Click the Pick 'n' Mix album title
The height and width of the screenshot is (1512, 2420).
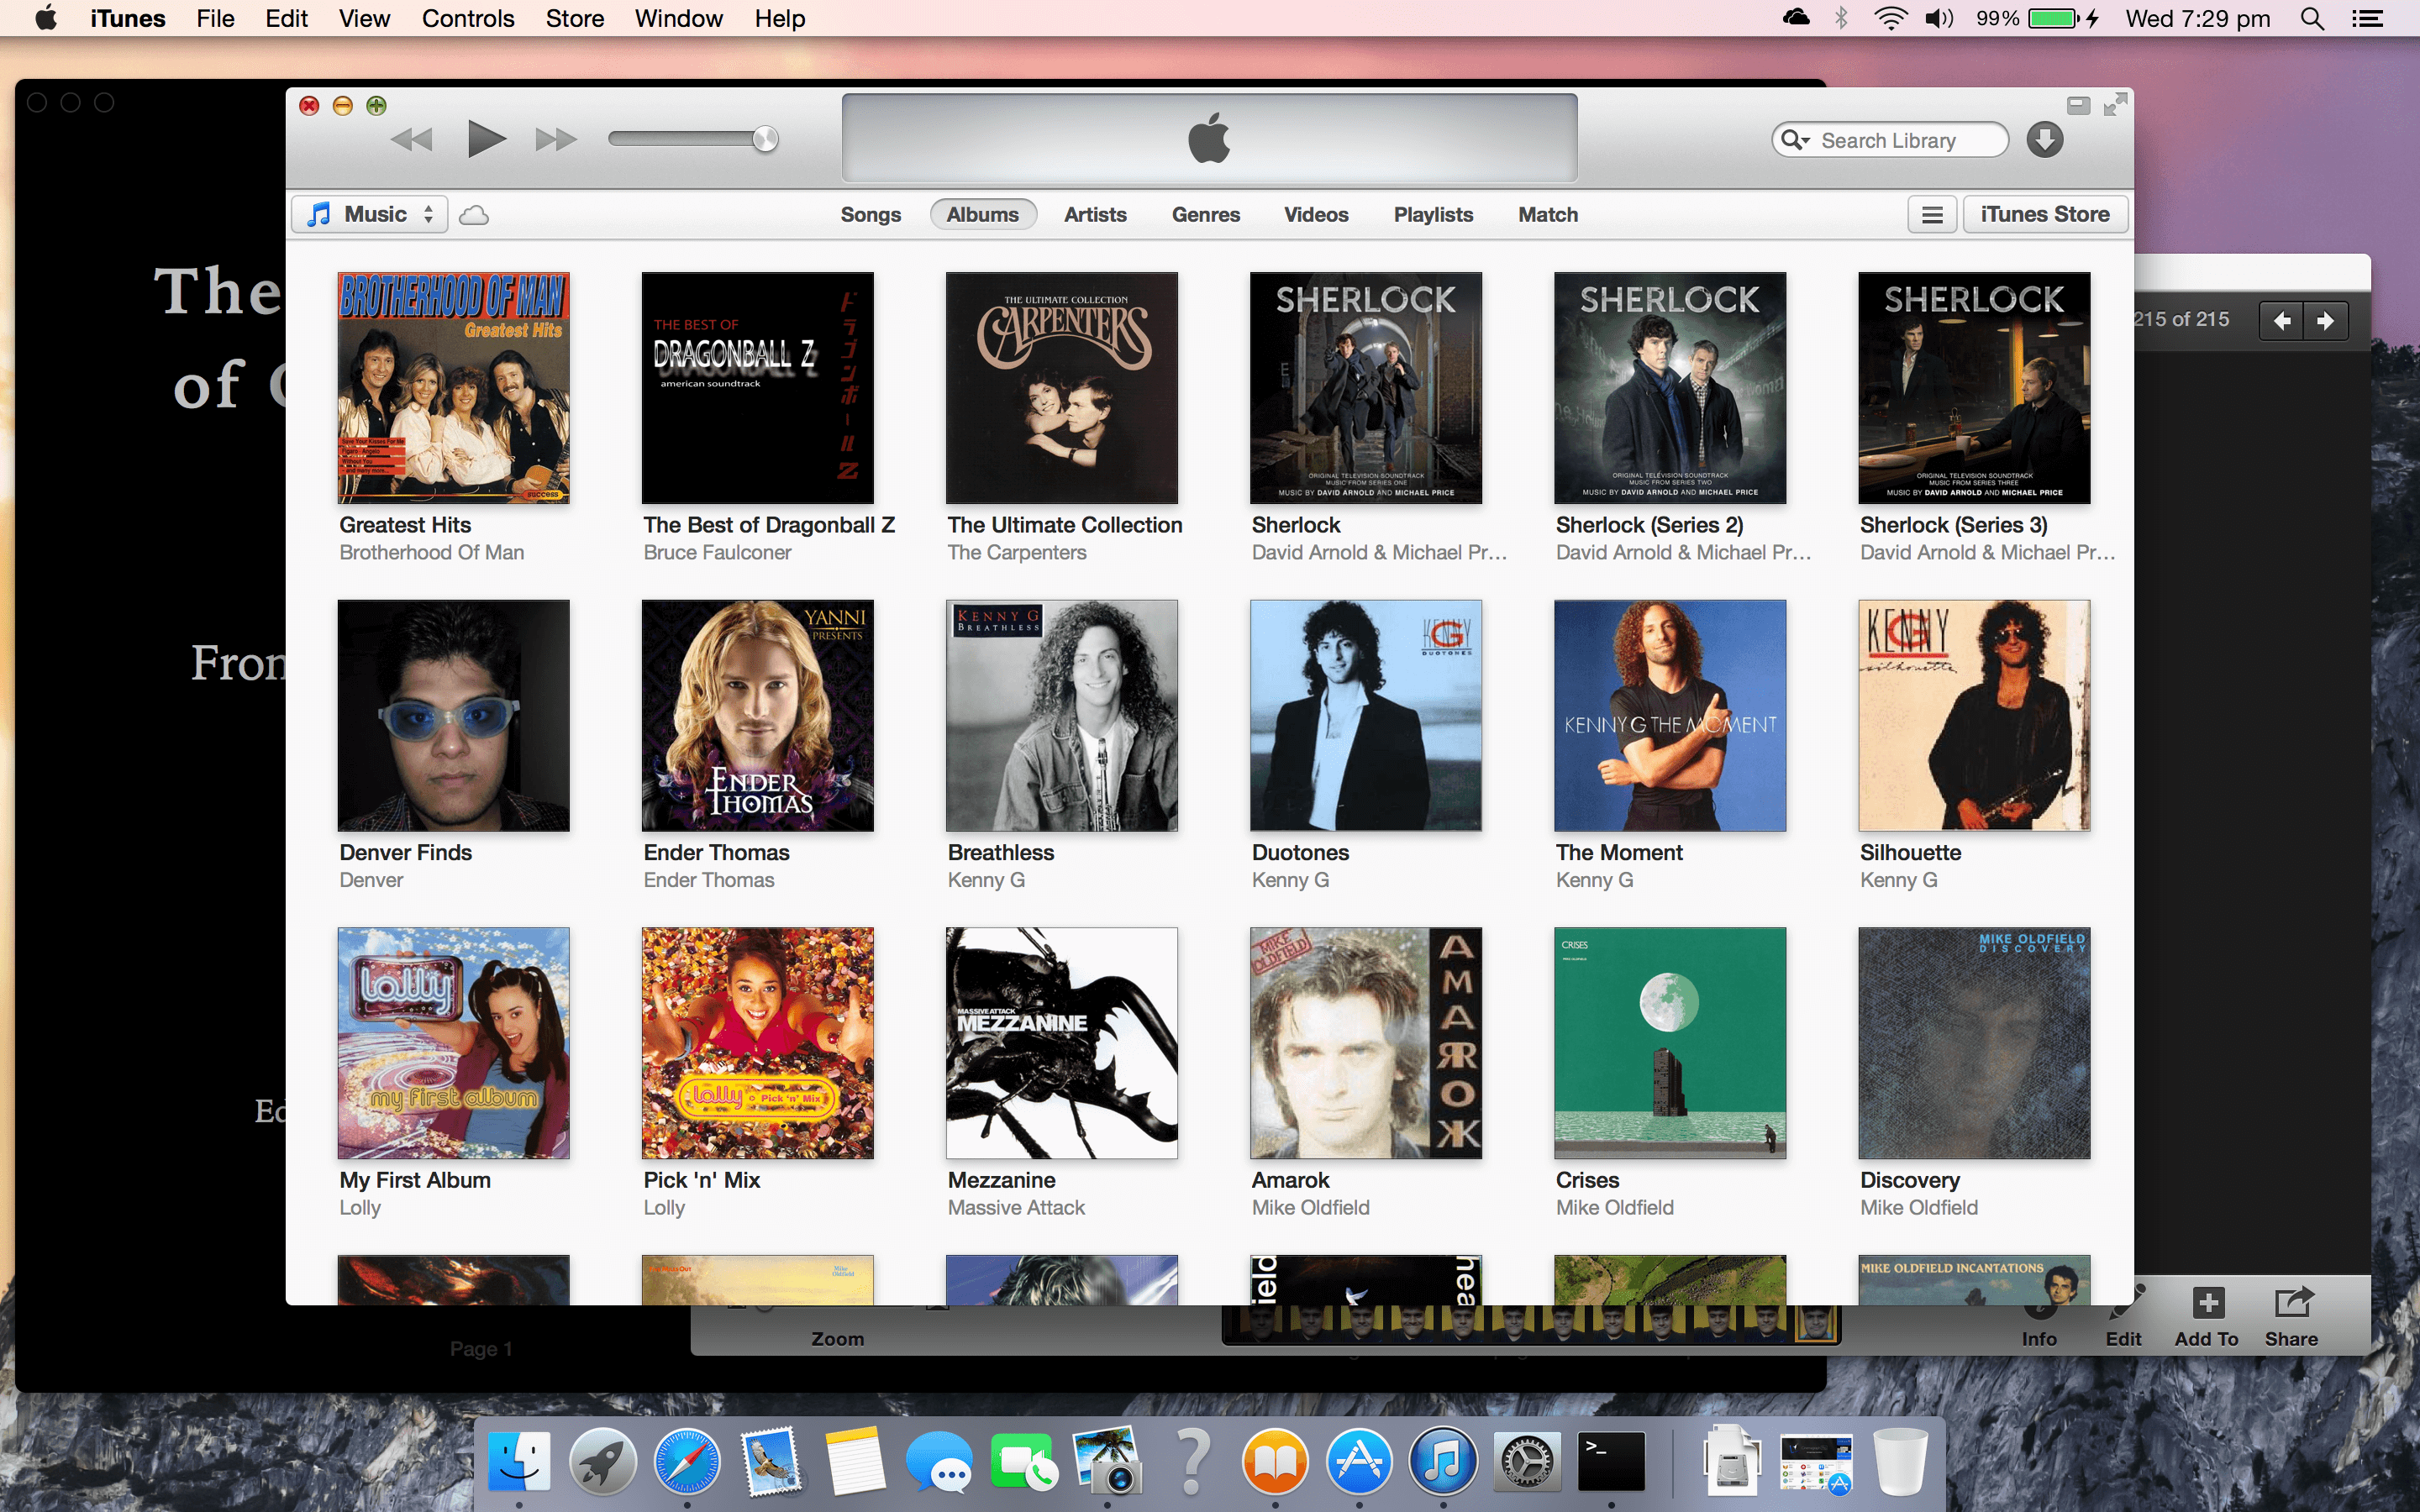(702, 1180)
